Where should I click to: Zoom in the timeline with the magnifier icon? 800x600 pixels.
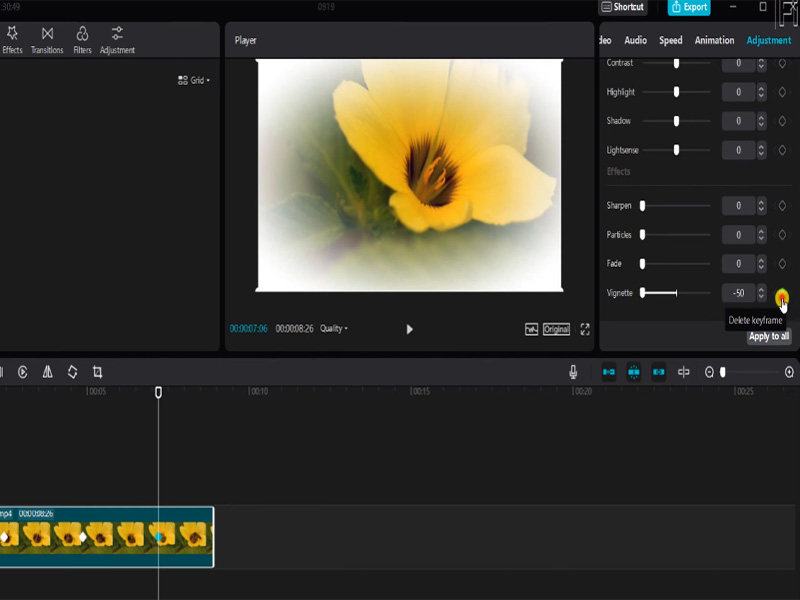tap(790, 370)
